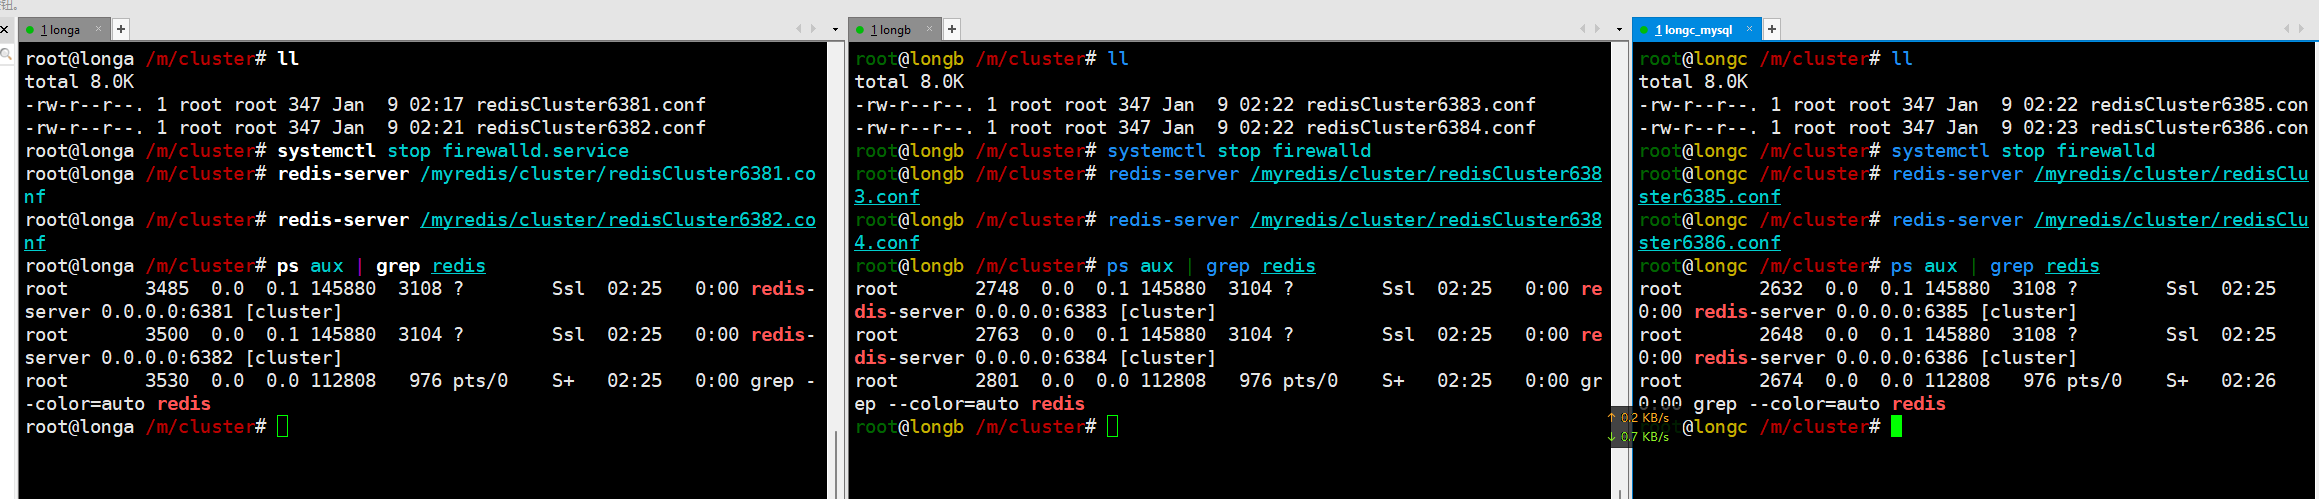This screenshot has width=2319, height=499.
Task: Select the longc_mysql session tab
Action: pyautogui.click(x=1697, y=30)
